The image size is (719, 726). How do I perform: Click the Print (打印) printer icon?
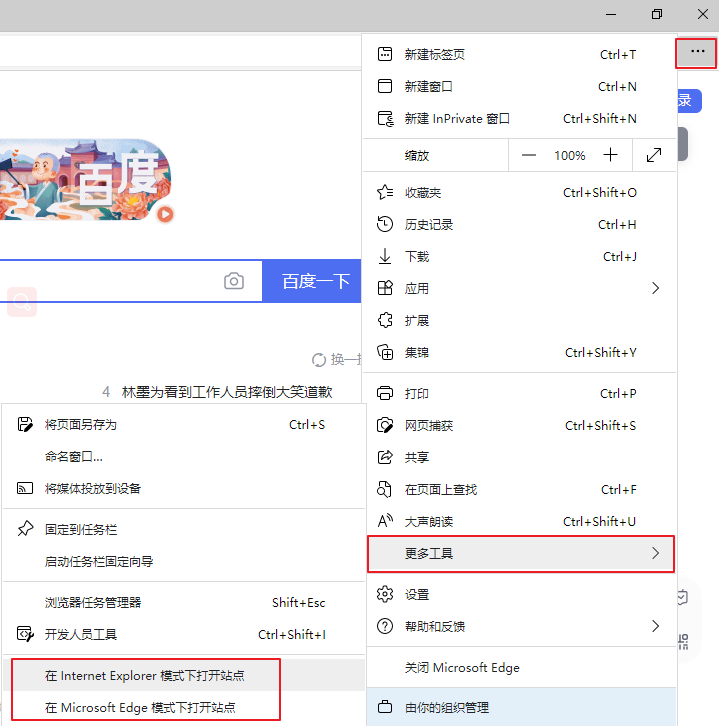pos(385,393)
